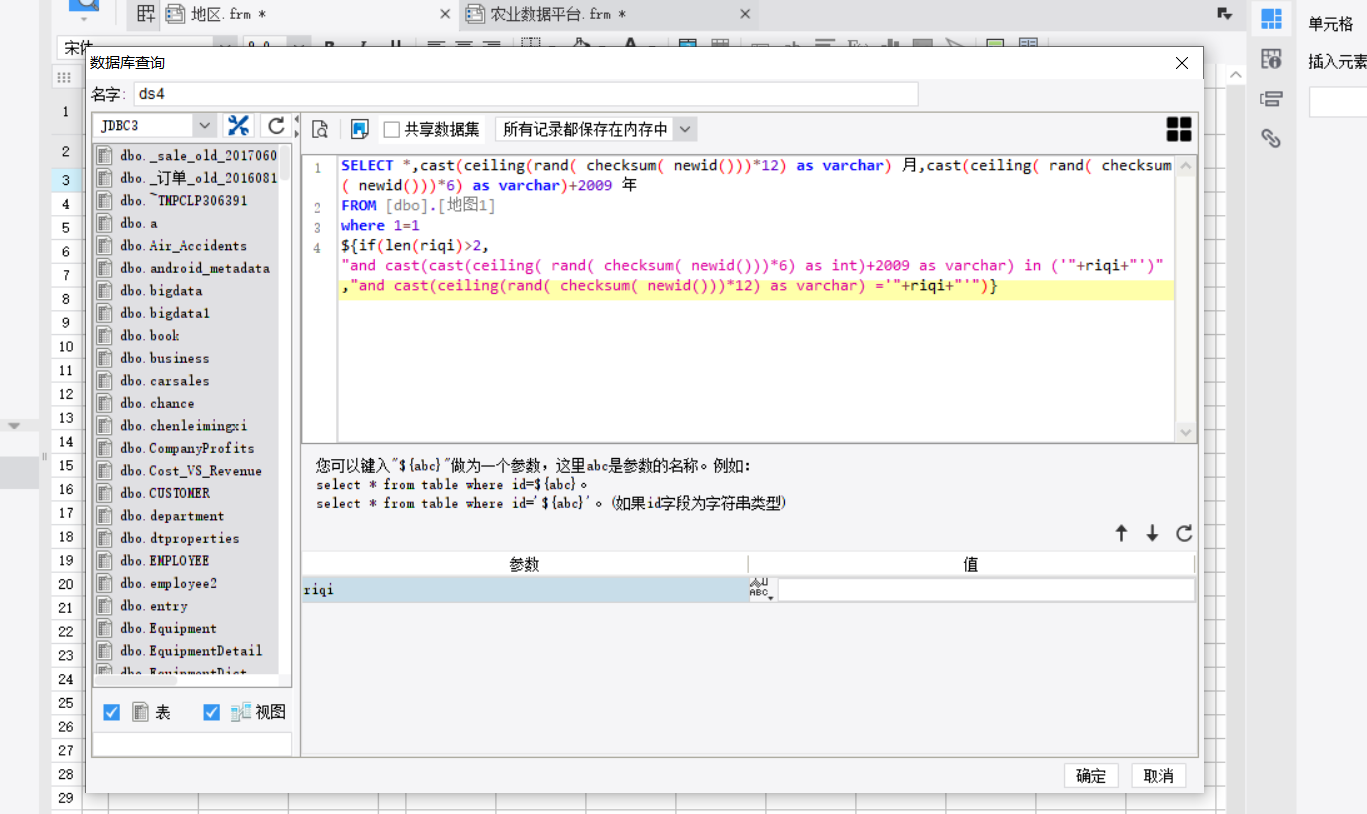Move parameter down with the down arrow

click(1152, 534)
